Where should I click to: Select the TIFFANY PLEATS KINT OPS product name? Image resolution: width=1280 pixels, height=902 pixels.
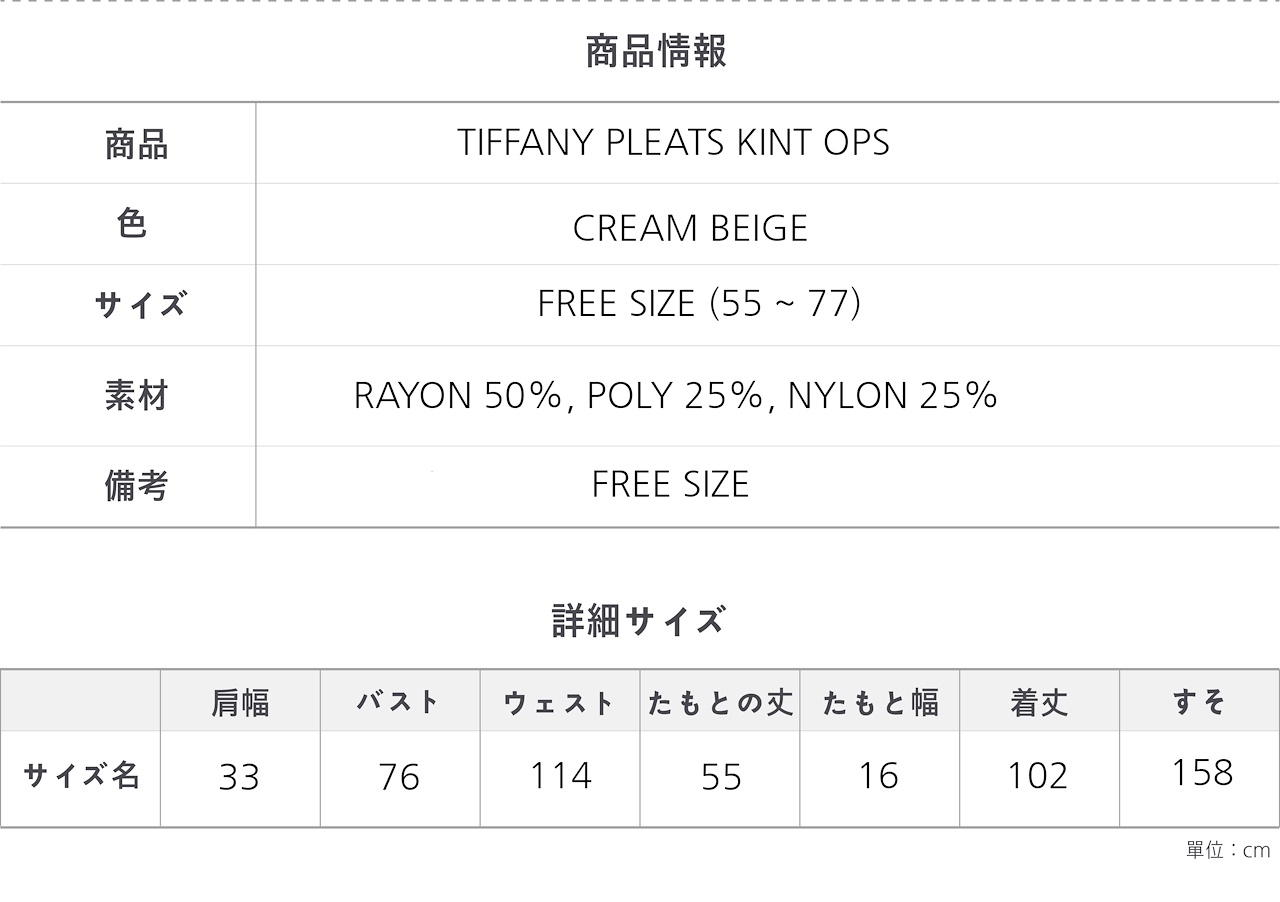pyautogui.click(x=673, y=143)
